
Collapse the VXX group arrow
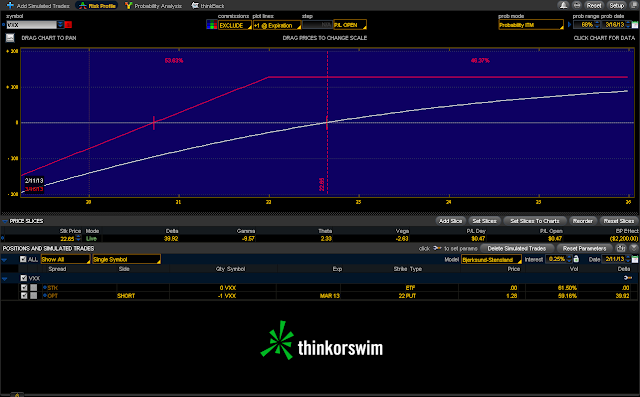pyautogui.click(x=4, y=279)
